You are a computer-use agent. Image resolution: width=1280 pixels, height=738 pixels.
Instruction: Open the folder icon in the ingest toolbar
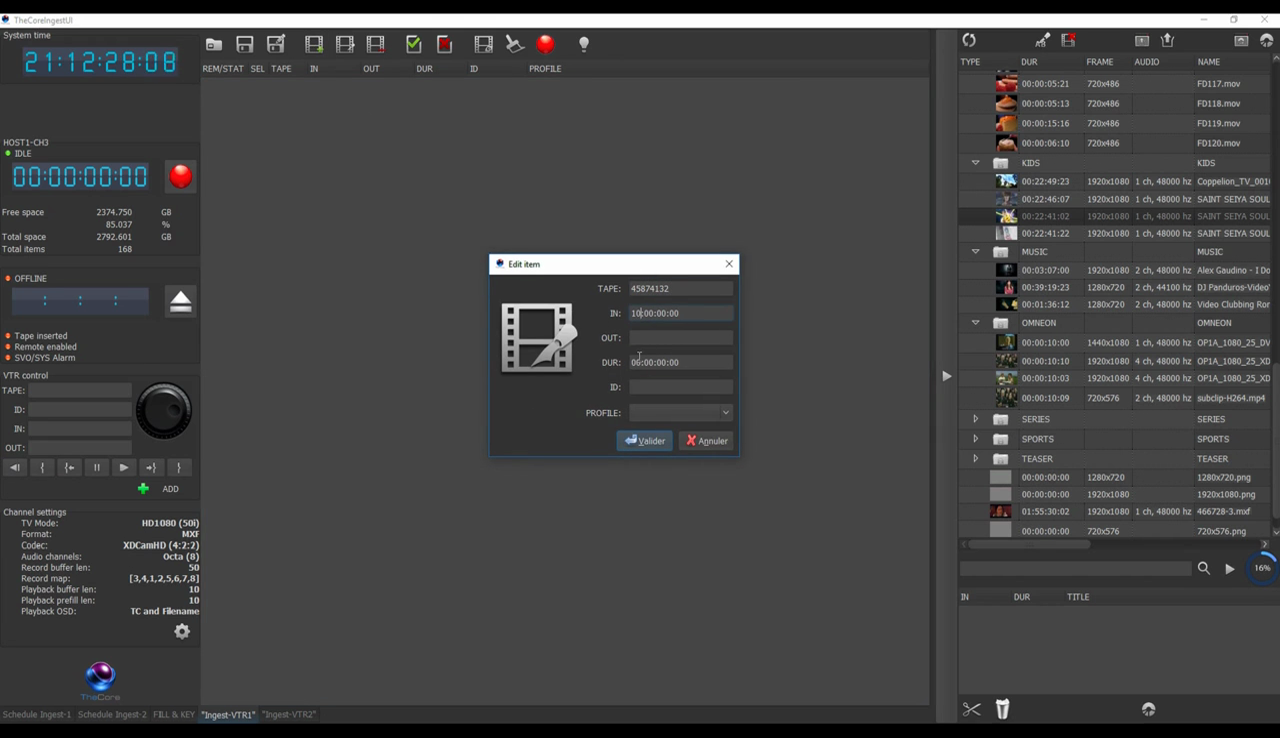click(x=214, y=44)
